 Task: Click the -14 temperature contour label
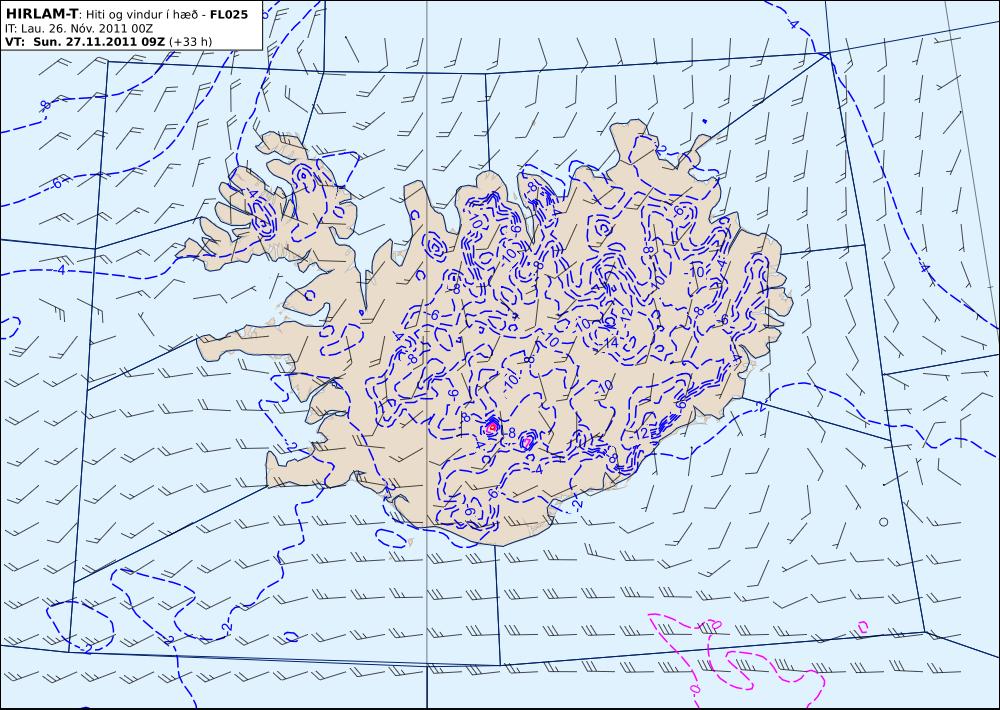click(x=608, y=343)
